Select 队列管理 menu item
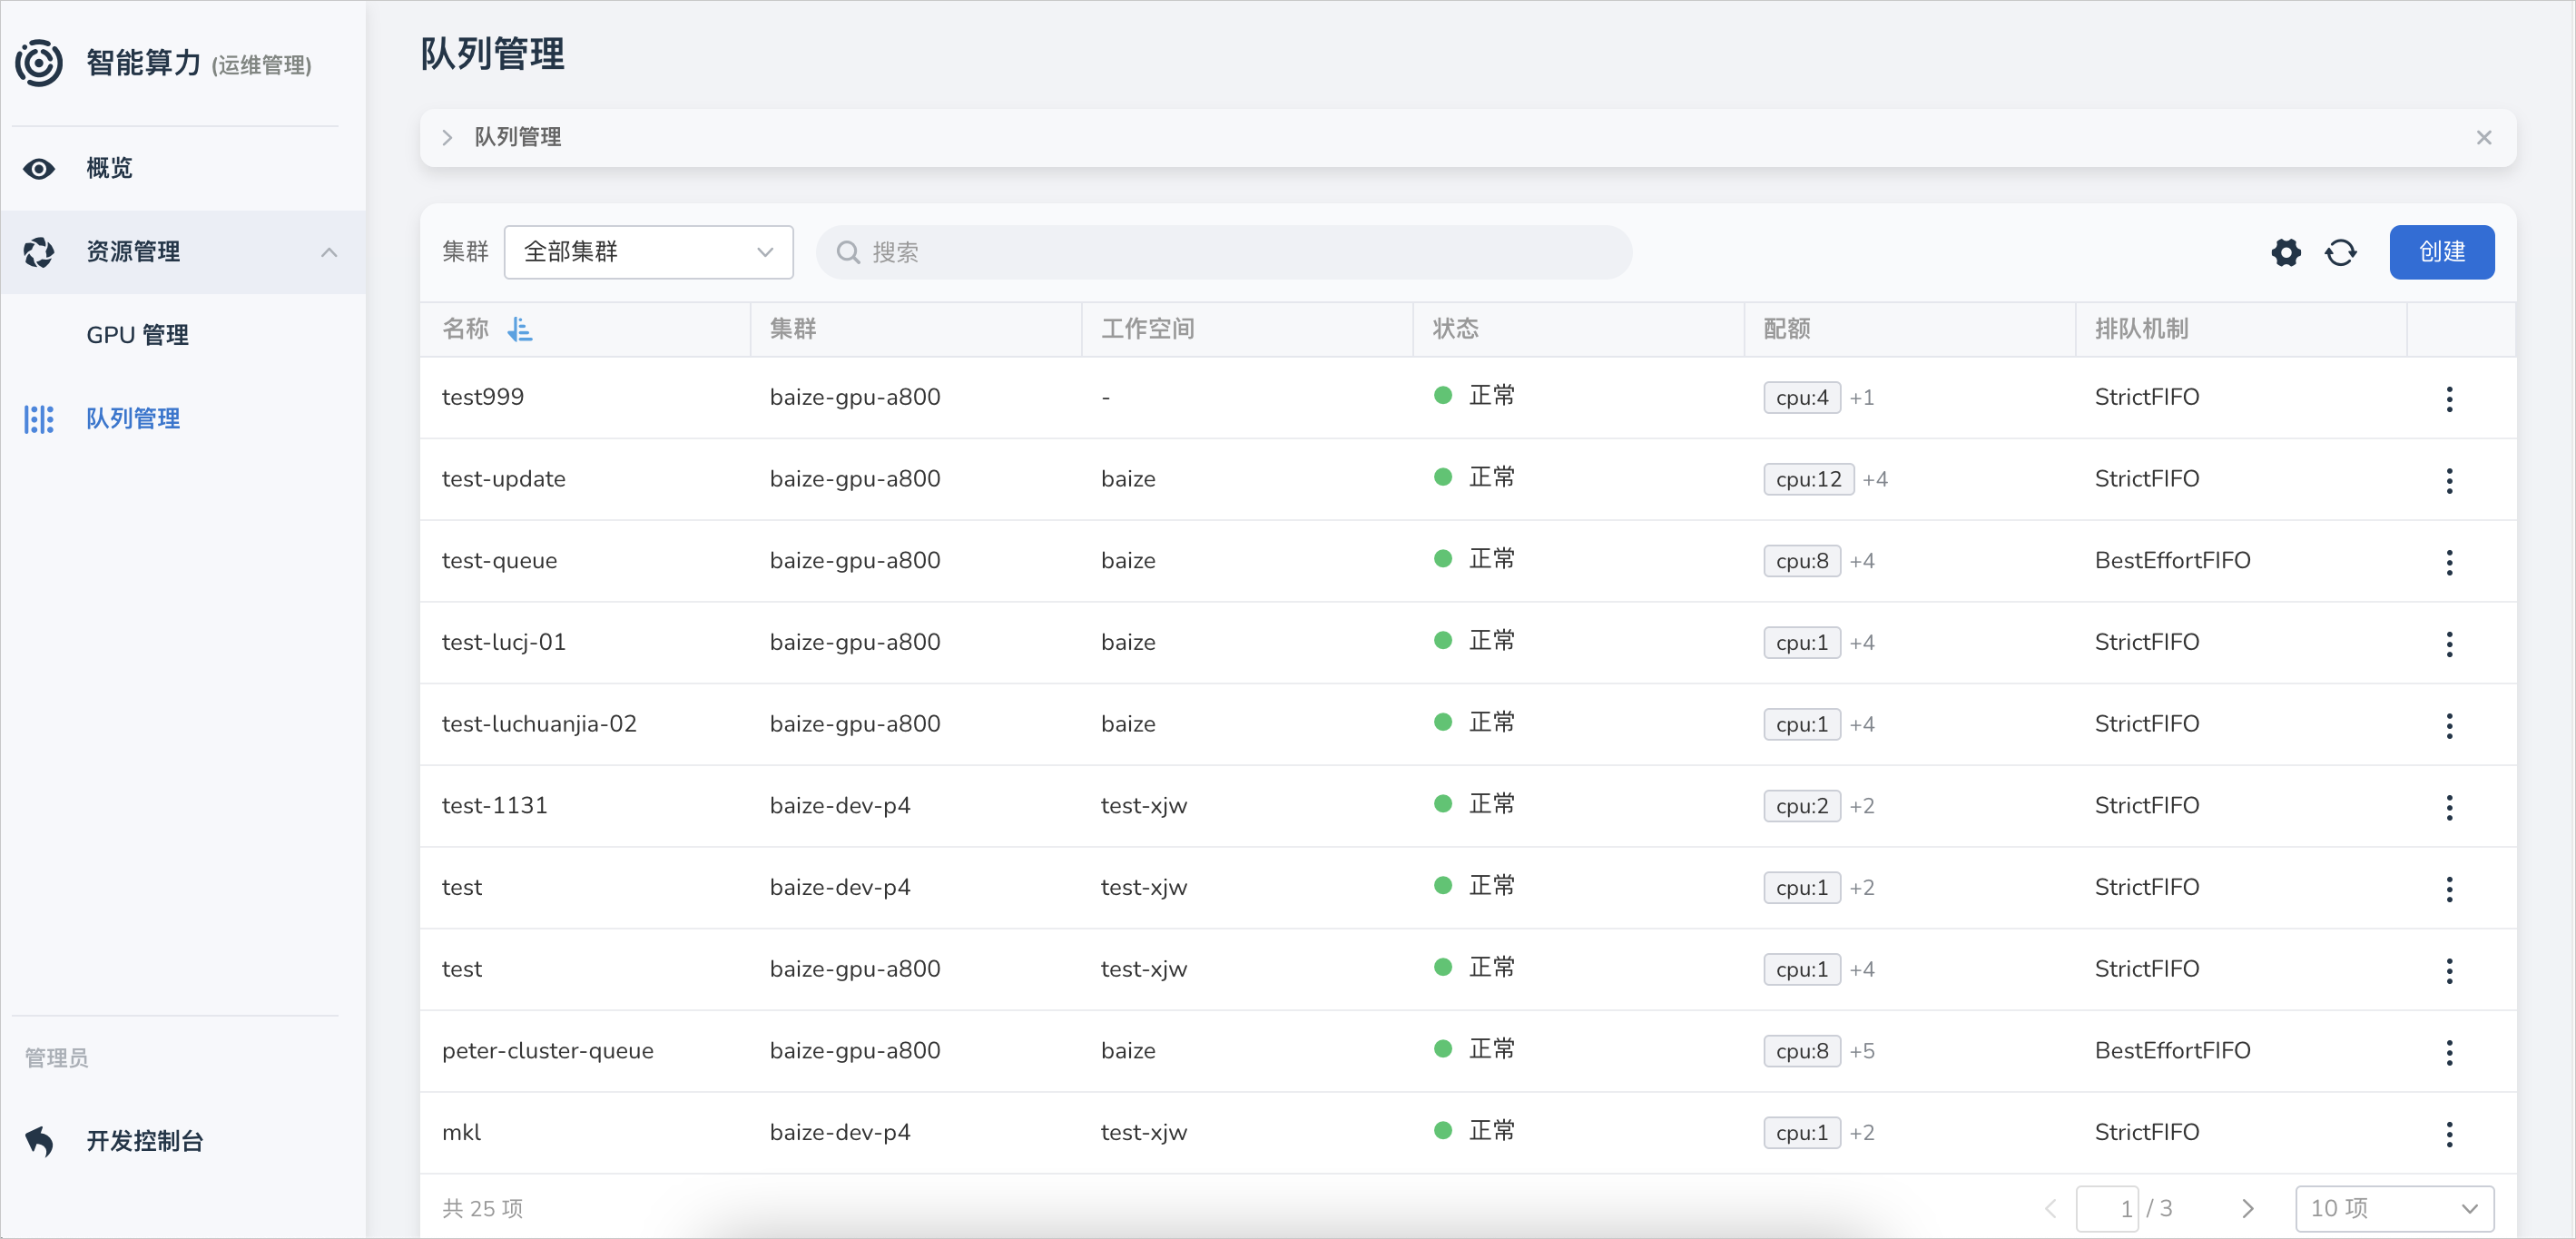2576x1239 pixels. point(133,419)
